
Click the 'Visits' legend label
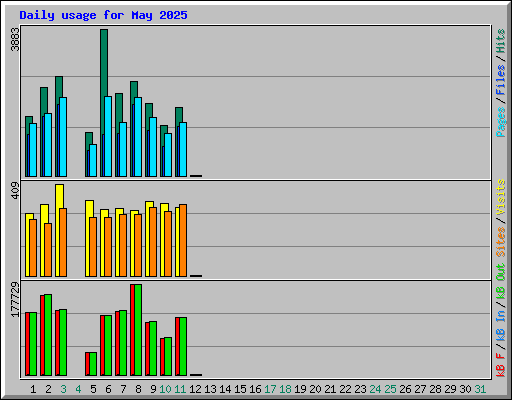click(501, 197)
